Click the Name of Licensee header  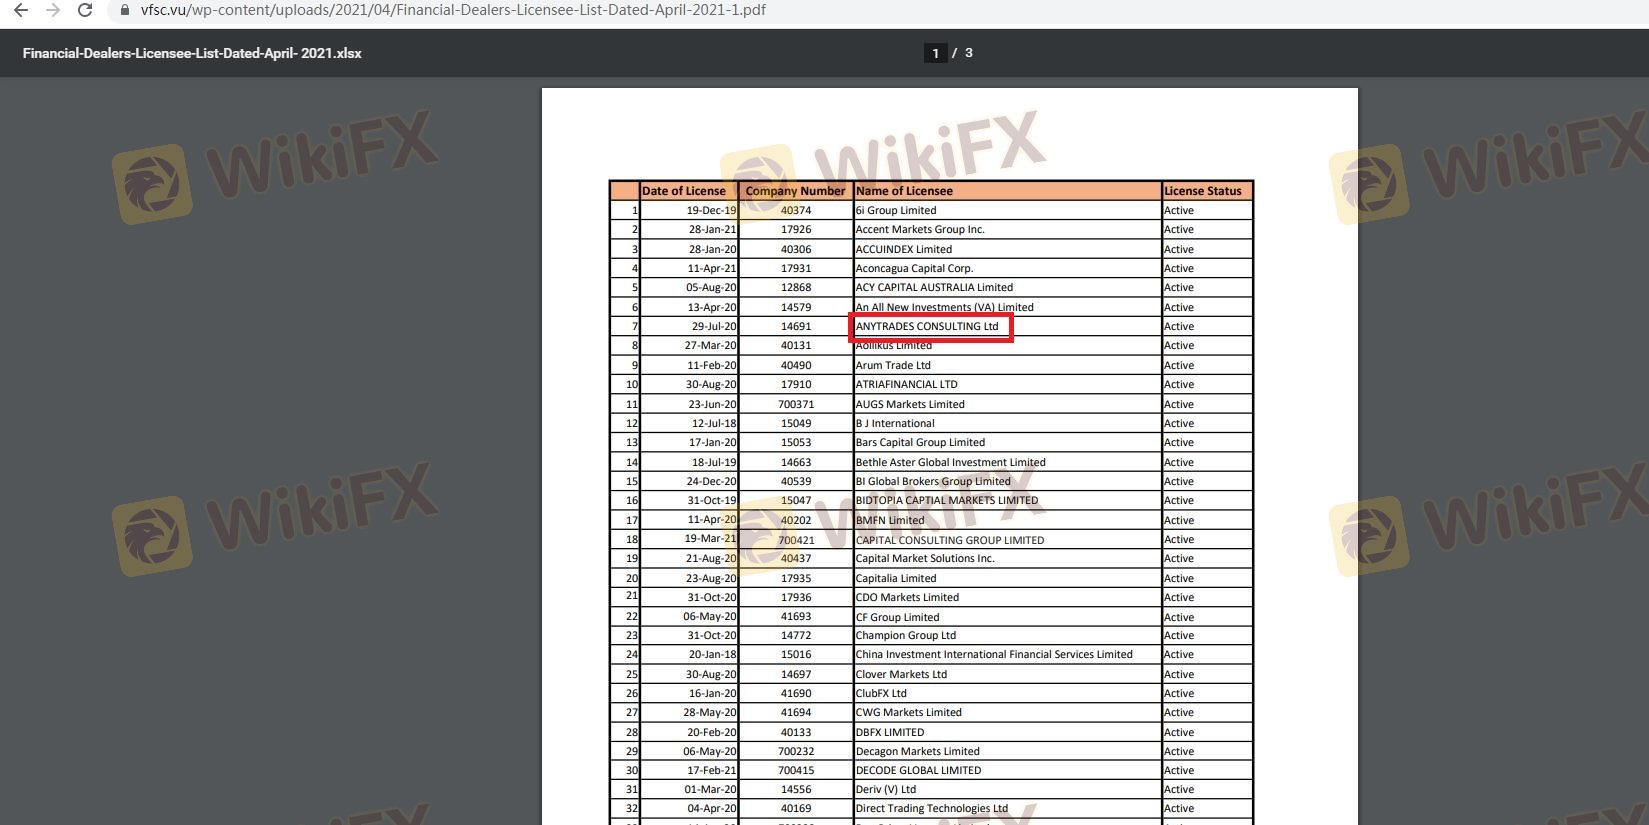904,191
